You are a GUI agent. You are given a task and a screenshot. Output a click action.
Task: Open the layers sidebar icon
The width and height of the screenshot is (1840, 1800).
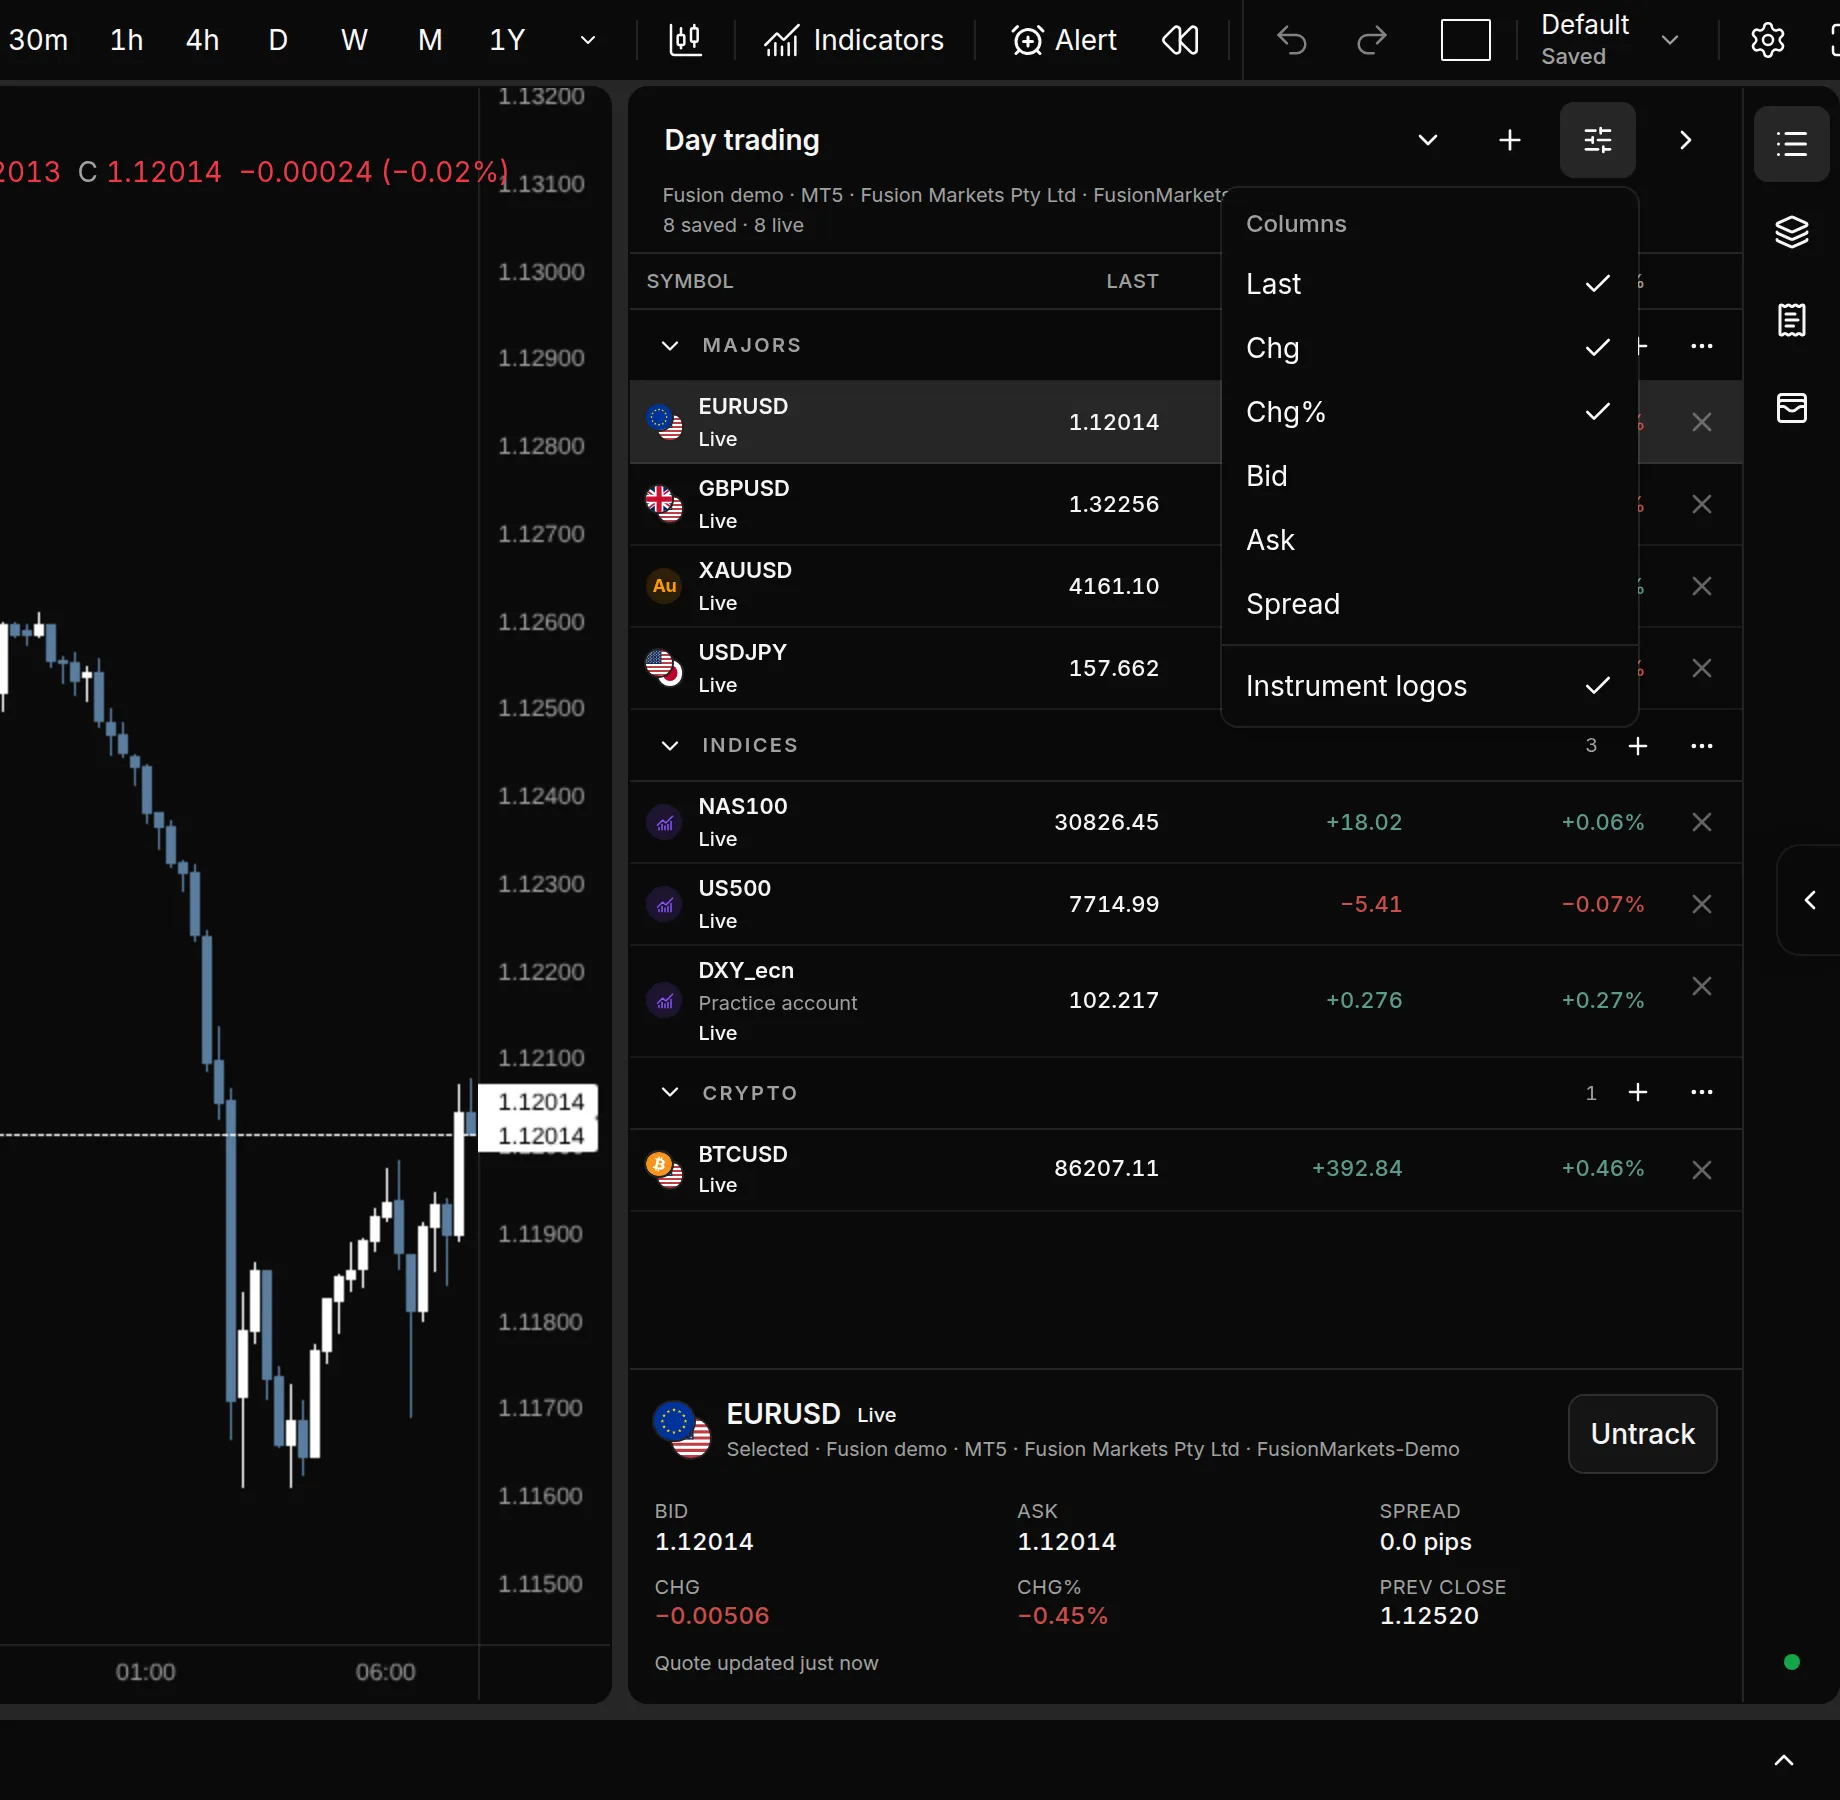[1791, 232]
